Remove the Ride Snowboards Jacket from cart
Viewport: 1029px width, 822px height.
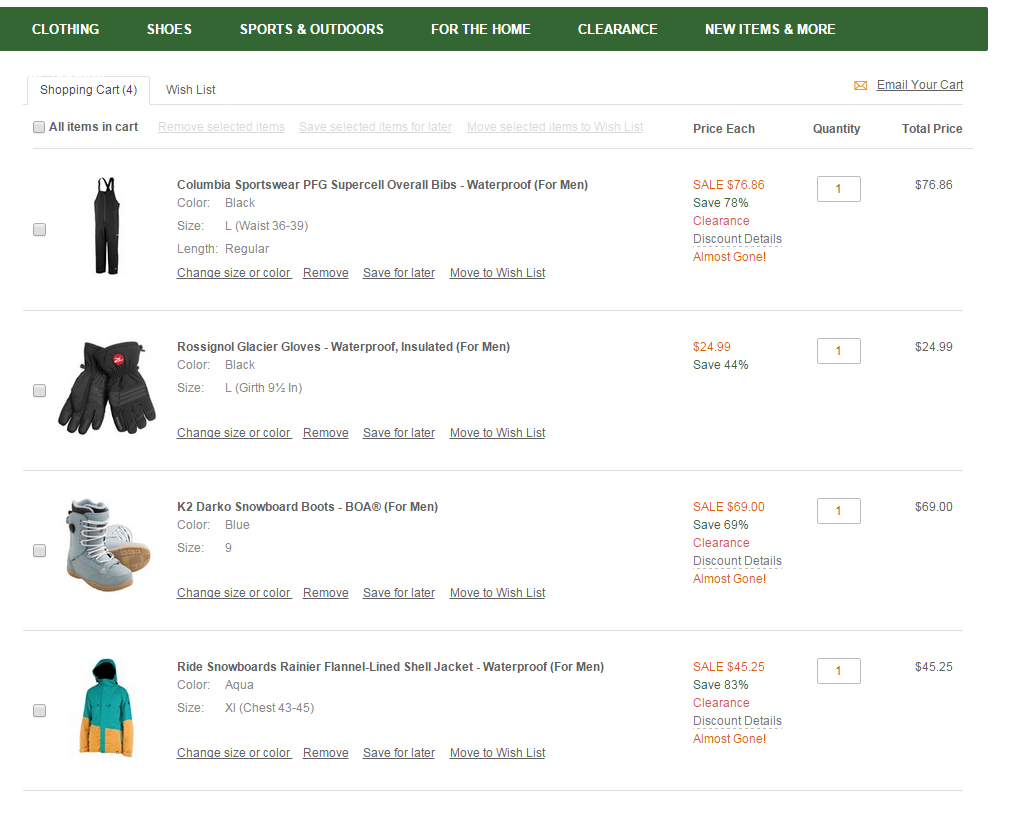326,753
